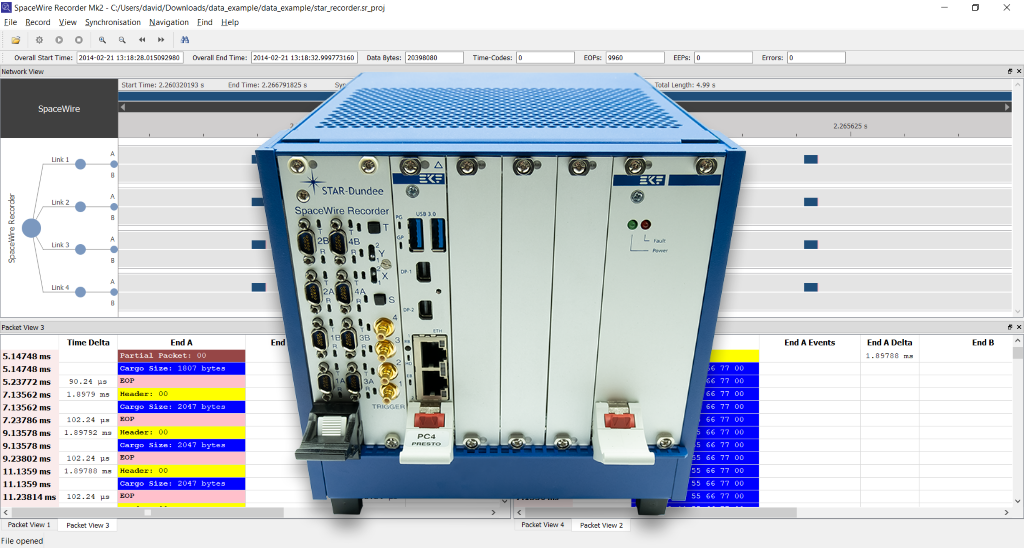This screenshot has height=548, width=1024.
Task: Click the right packet view's scroll-down arrow
Action: (1018, 501)
